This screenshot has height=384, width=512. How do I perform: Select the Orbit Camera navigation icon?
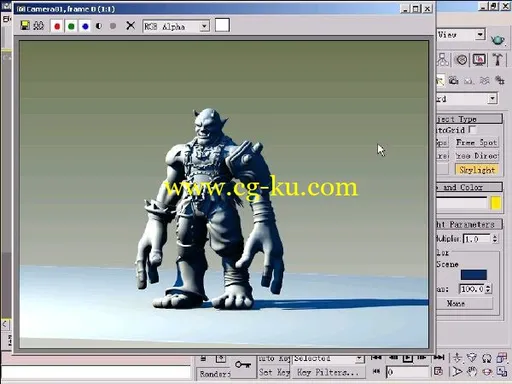tap(487, 371)
